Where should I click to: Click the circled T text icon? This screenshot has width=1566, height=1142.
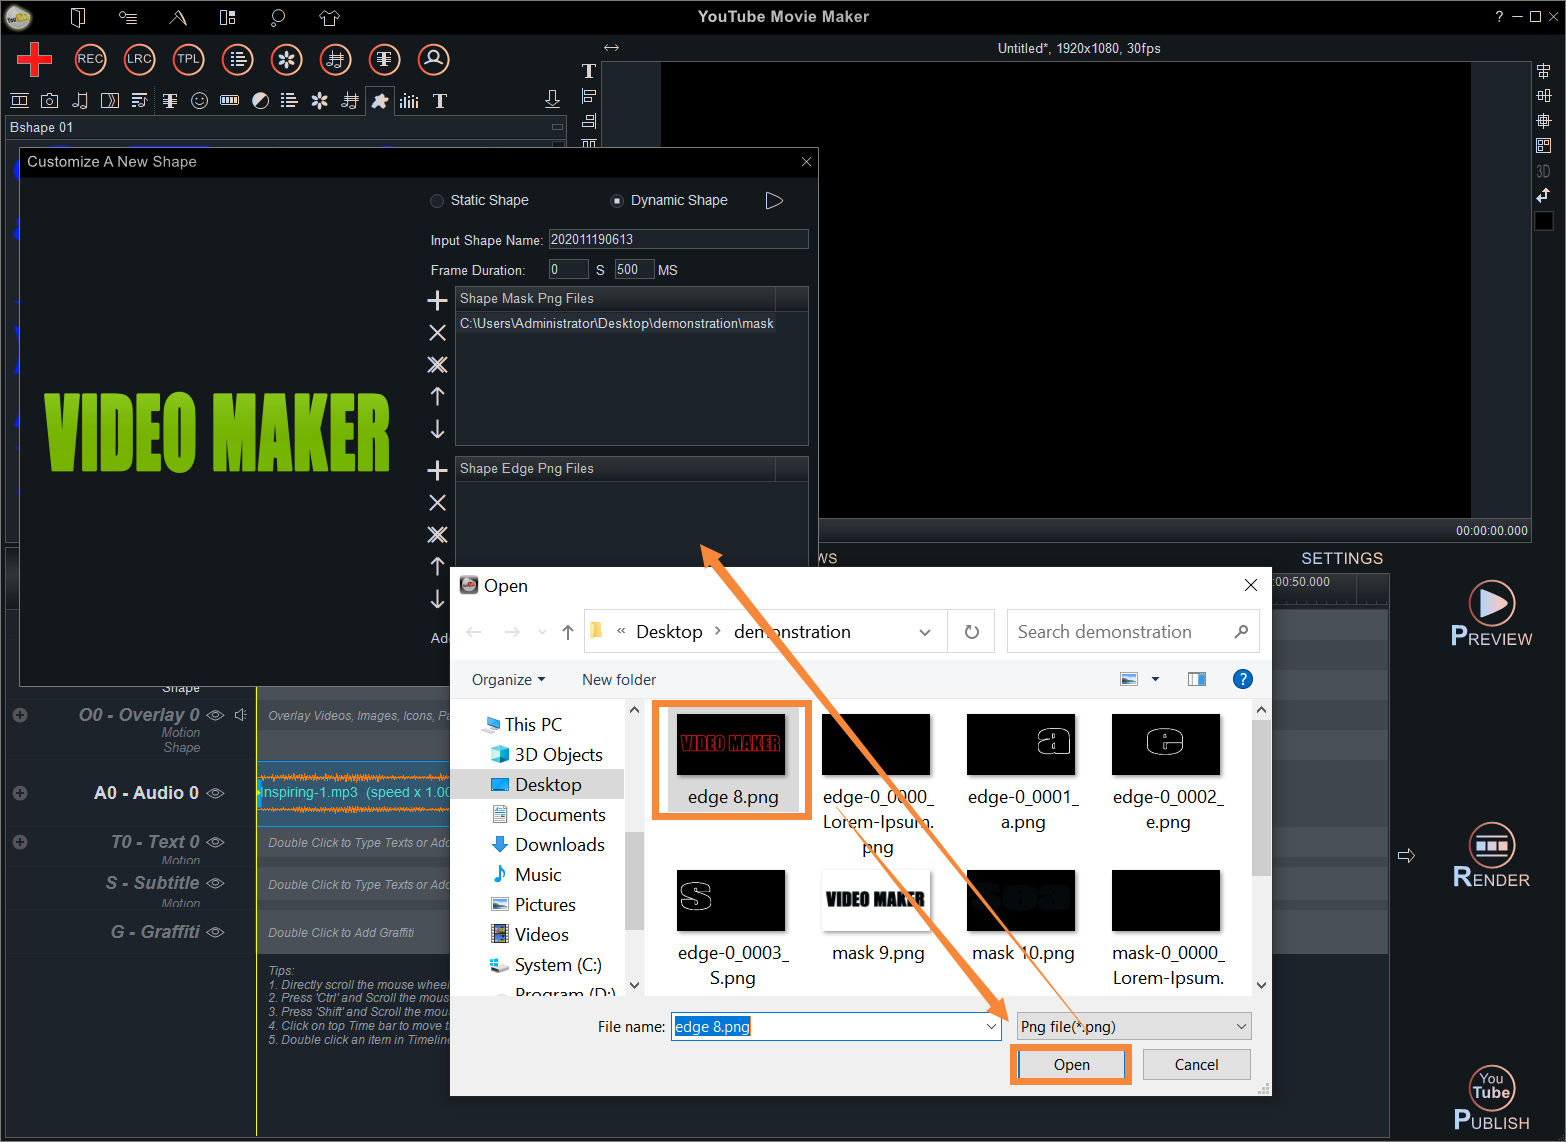[384, 59]
